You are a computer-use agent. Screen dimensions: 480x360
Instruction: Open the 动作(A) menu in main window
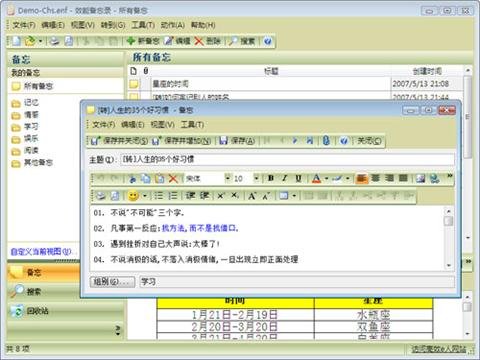click(172, 25)
